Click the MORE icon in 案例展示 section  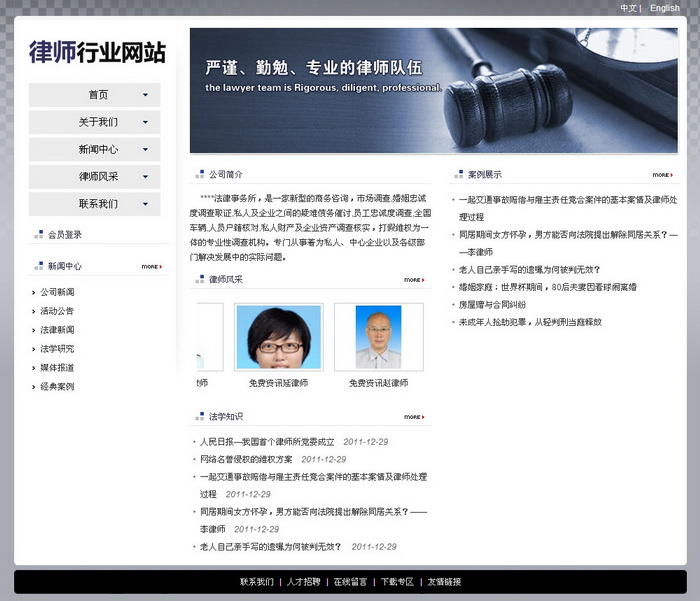coord(662,175)
